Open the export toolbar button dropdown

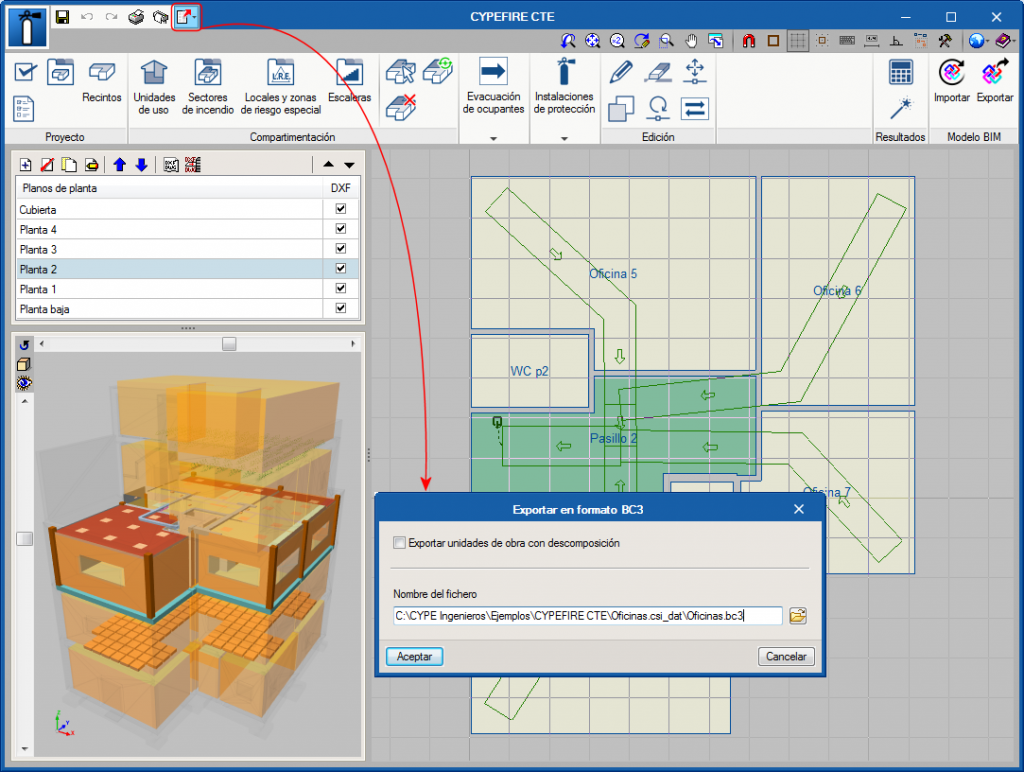(194, 17)
